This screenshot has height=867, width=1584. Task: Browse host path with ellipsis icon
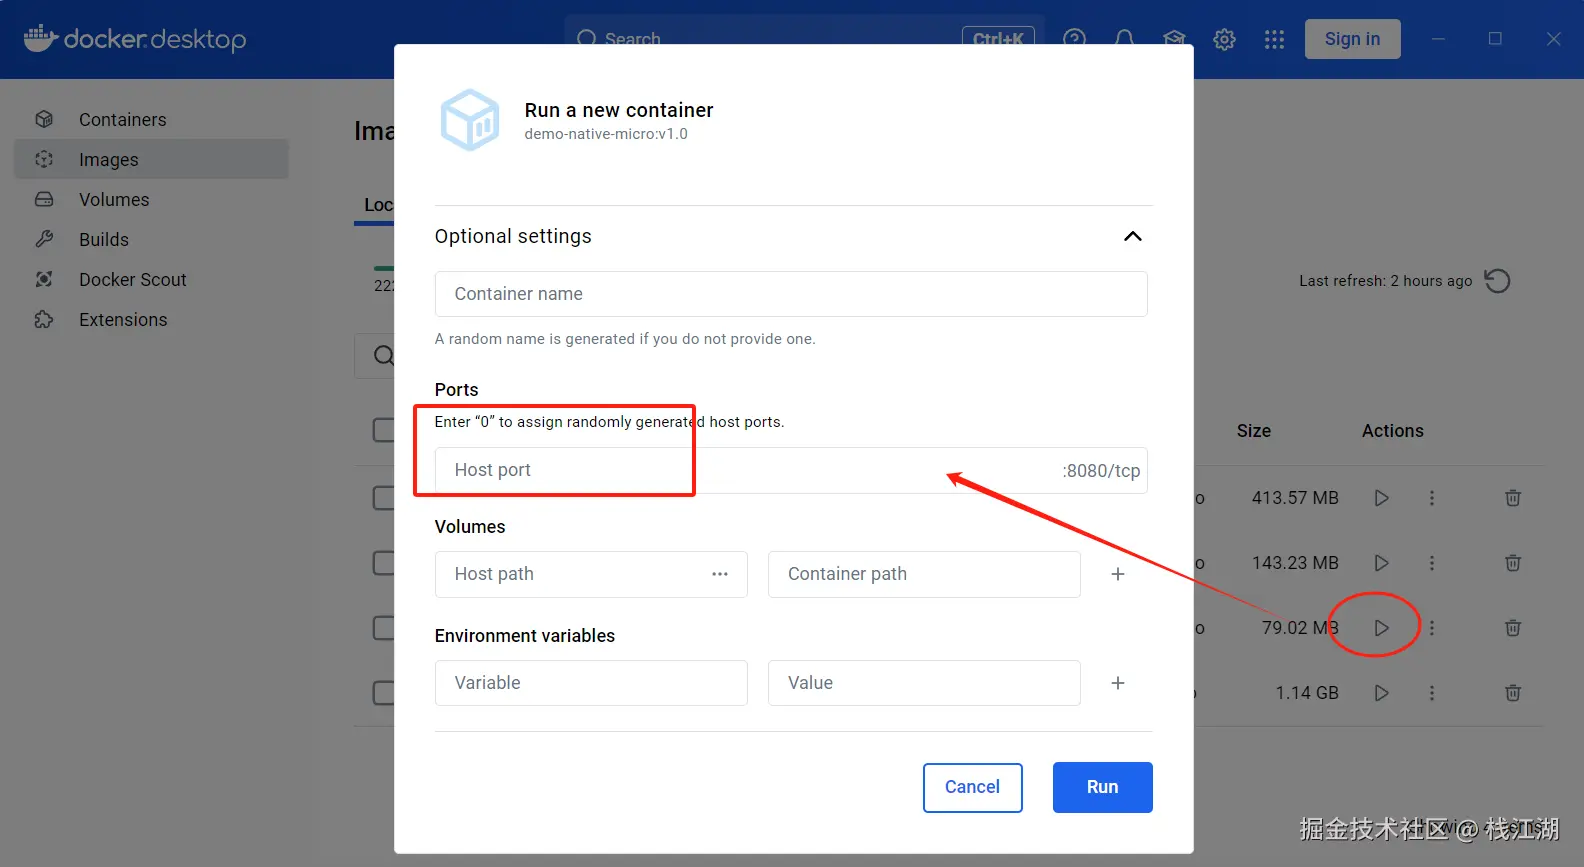click(x=720, y=574)
